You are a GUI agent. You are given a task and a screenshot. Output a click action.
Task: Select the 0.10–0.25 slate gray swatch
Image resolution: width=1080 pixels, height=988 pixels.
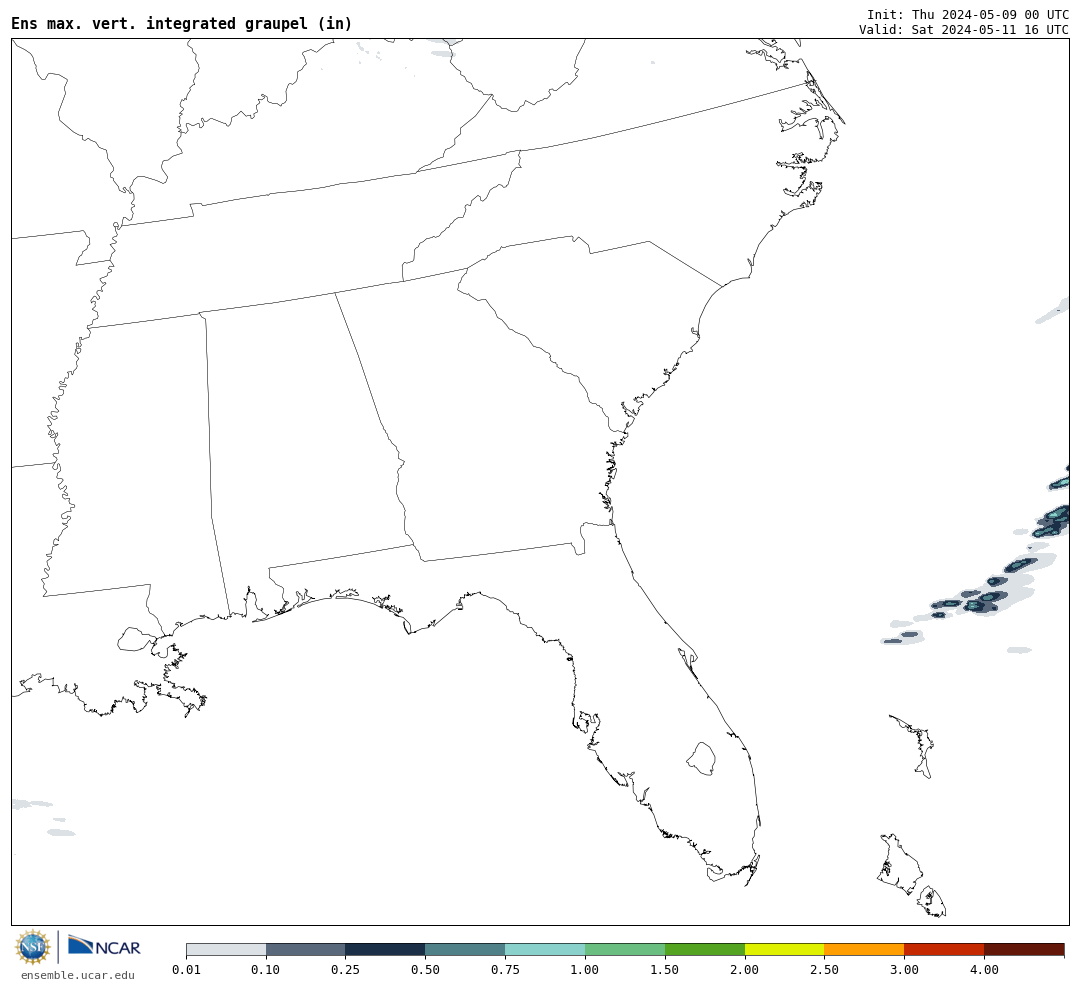pyautogui.click(x=306, y=950)
